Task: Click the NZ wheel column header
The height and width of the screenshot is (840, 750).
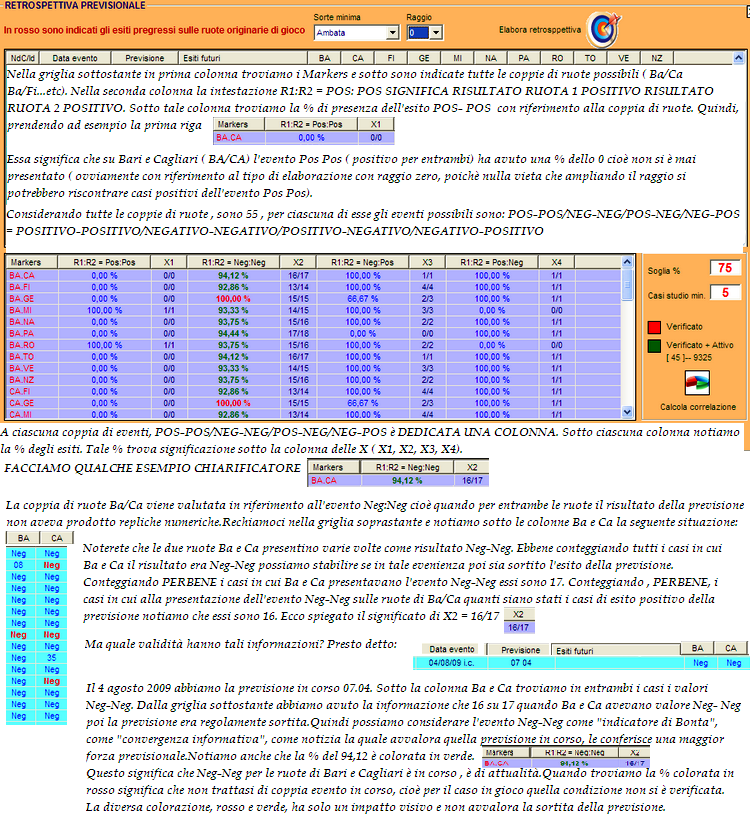Action: tap(657, 58)
